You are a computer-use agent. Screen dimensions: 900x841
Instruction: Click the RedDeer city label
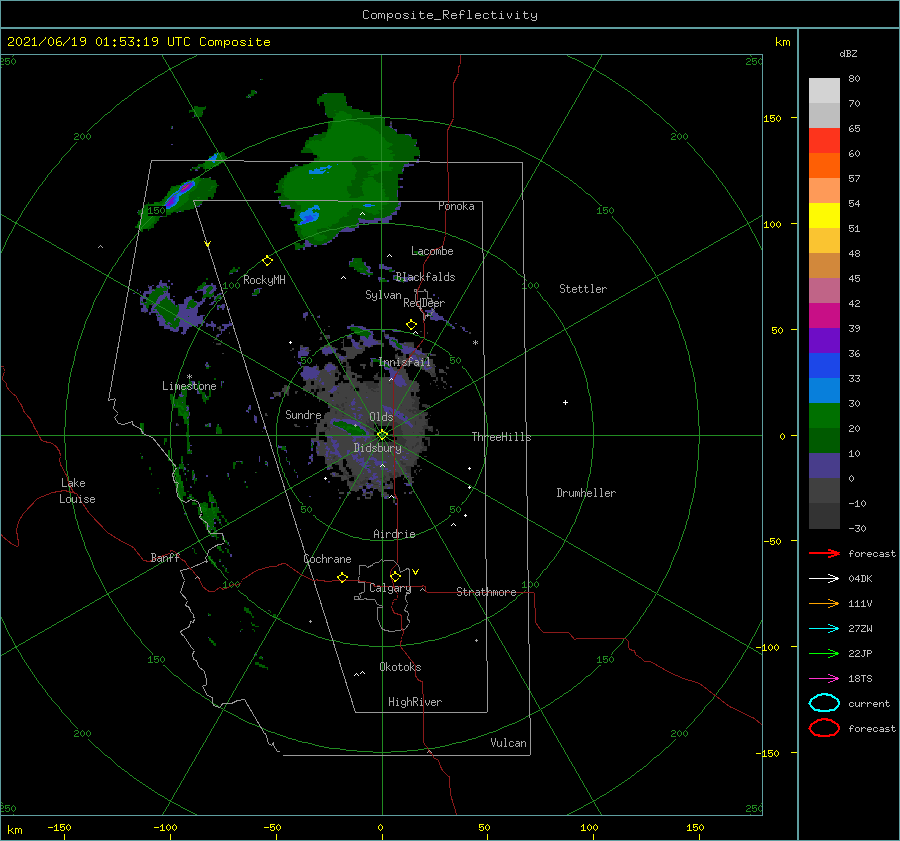[424, 303]
